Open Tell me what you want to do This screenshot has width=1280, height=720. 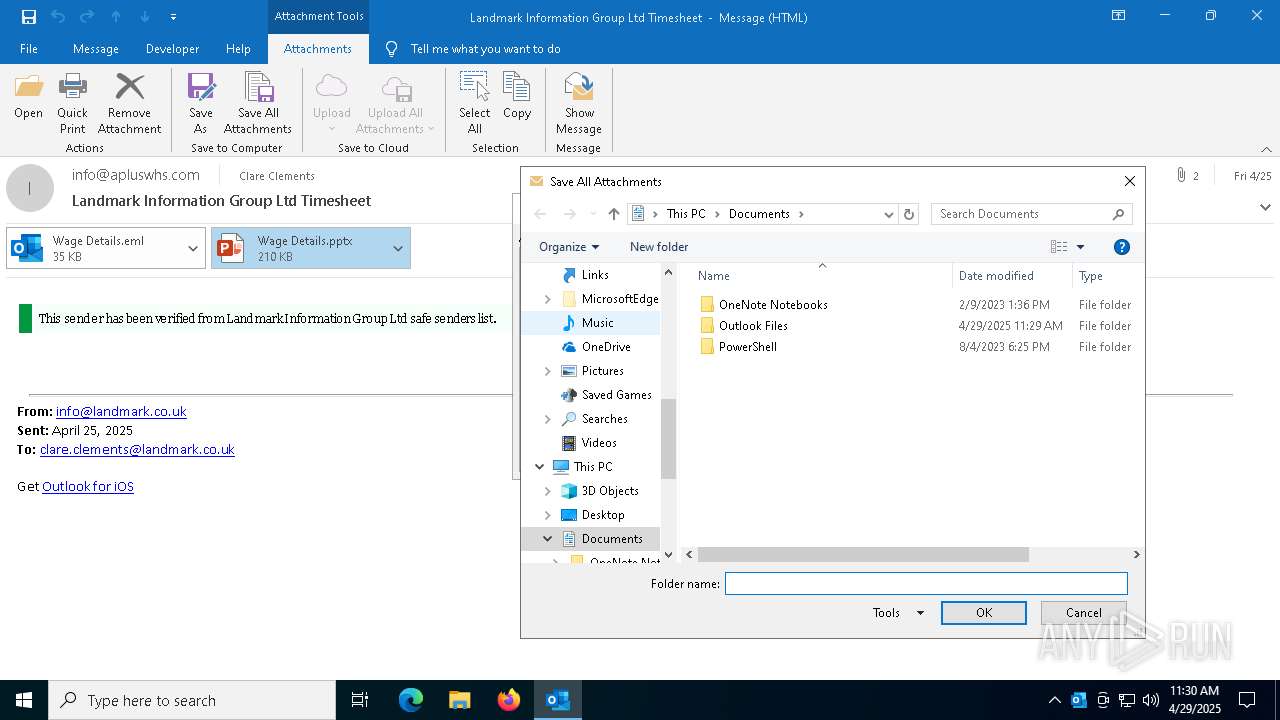[473, 49]
